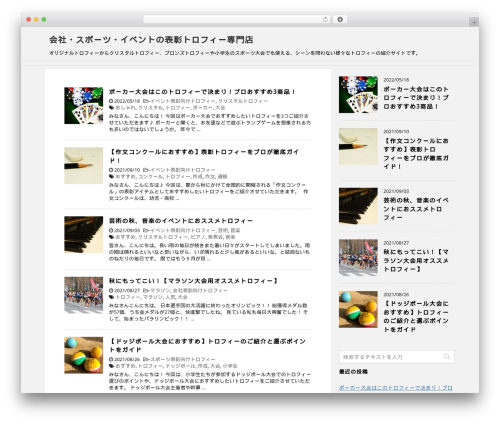The width and height of the screenshot is (500, 423).
Task: Click the folder icon in poker post meta
Action: pos(146,101)
